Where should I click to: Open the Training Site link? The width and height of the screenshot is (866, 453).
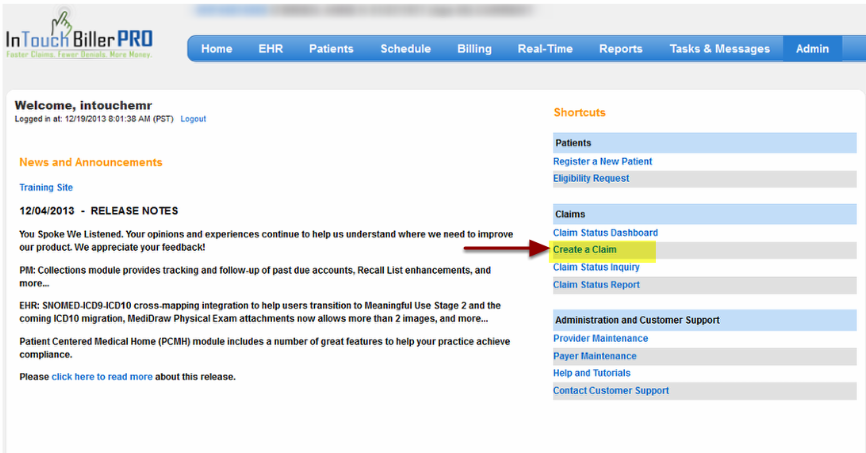point(46,187)
